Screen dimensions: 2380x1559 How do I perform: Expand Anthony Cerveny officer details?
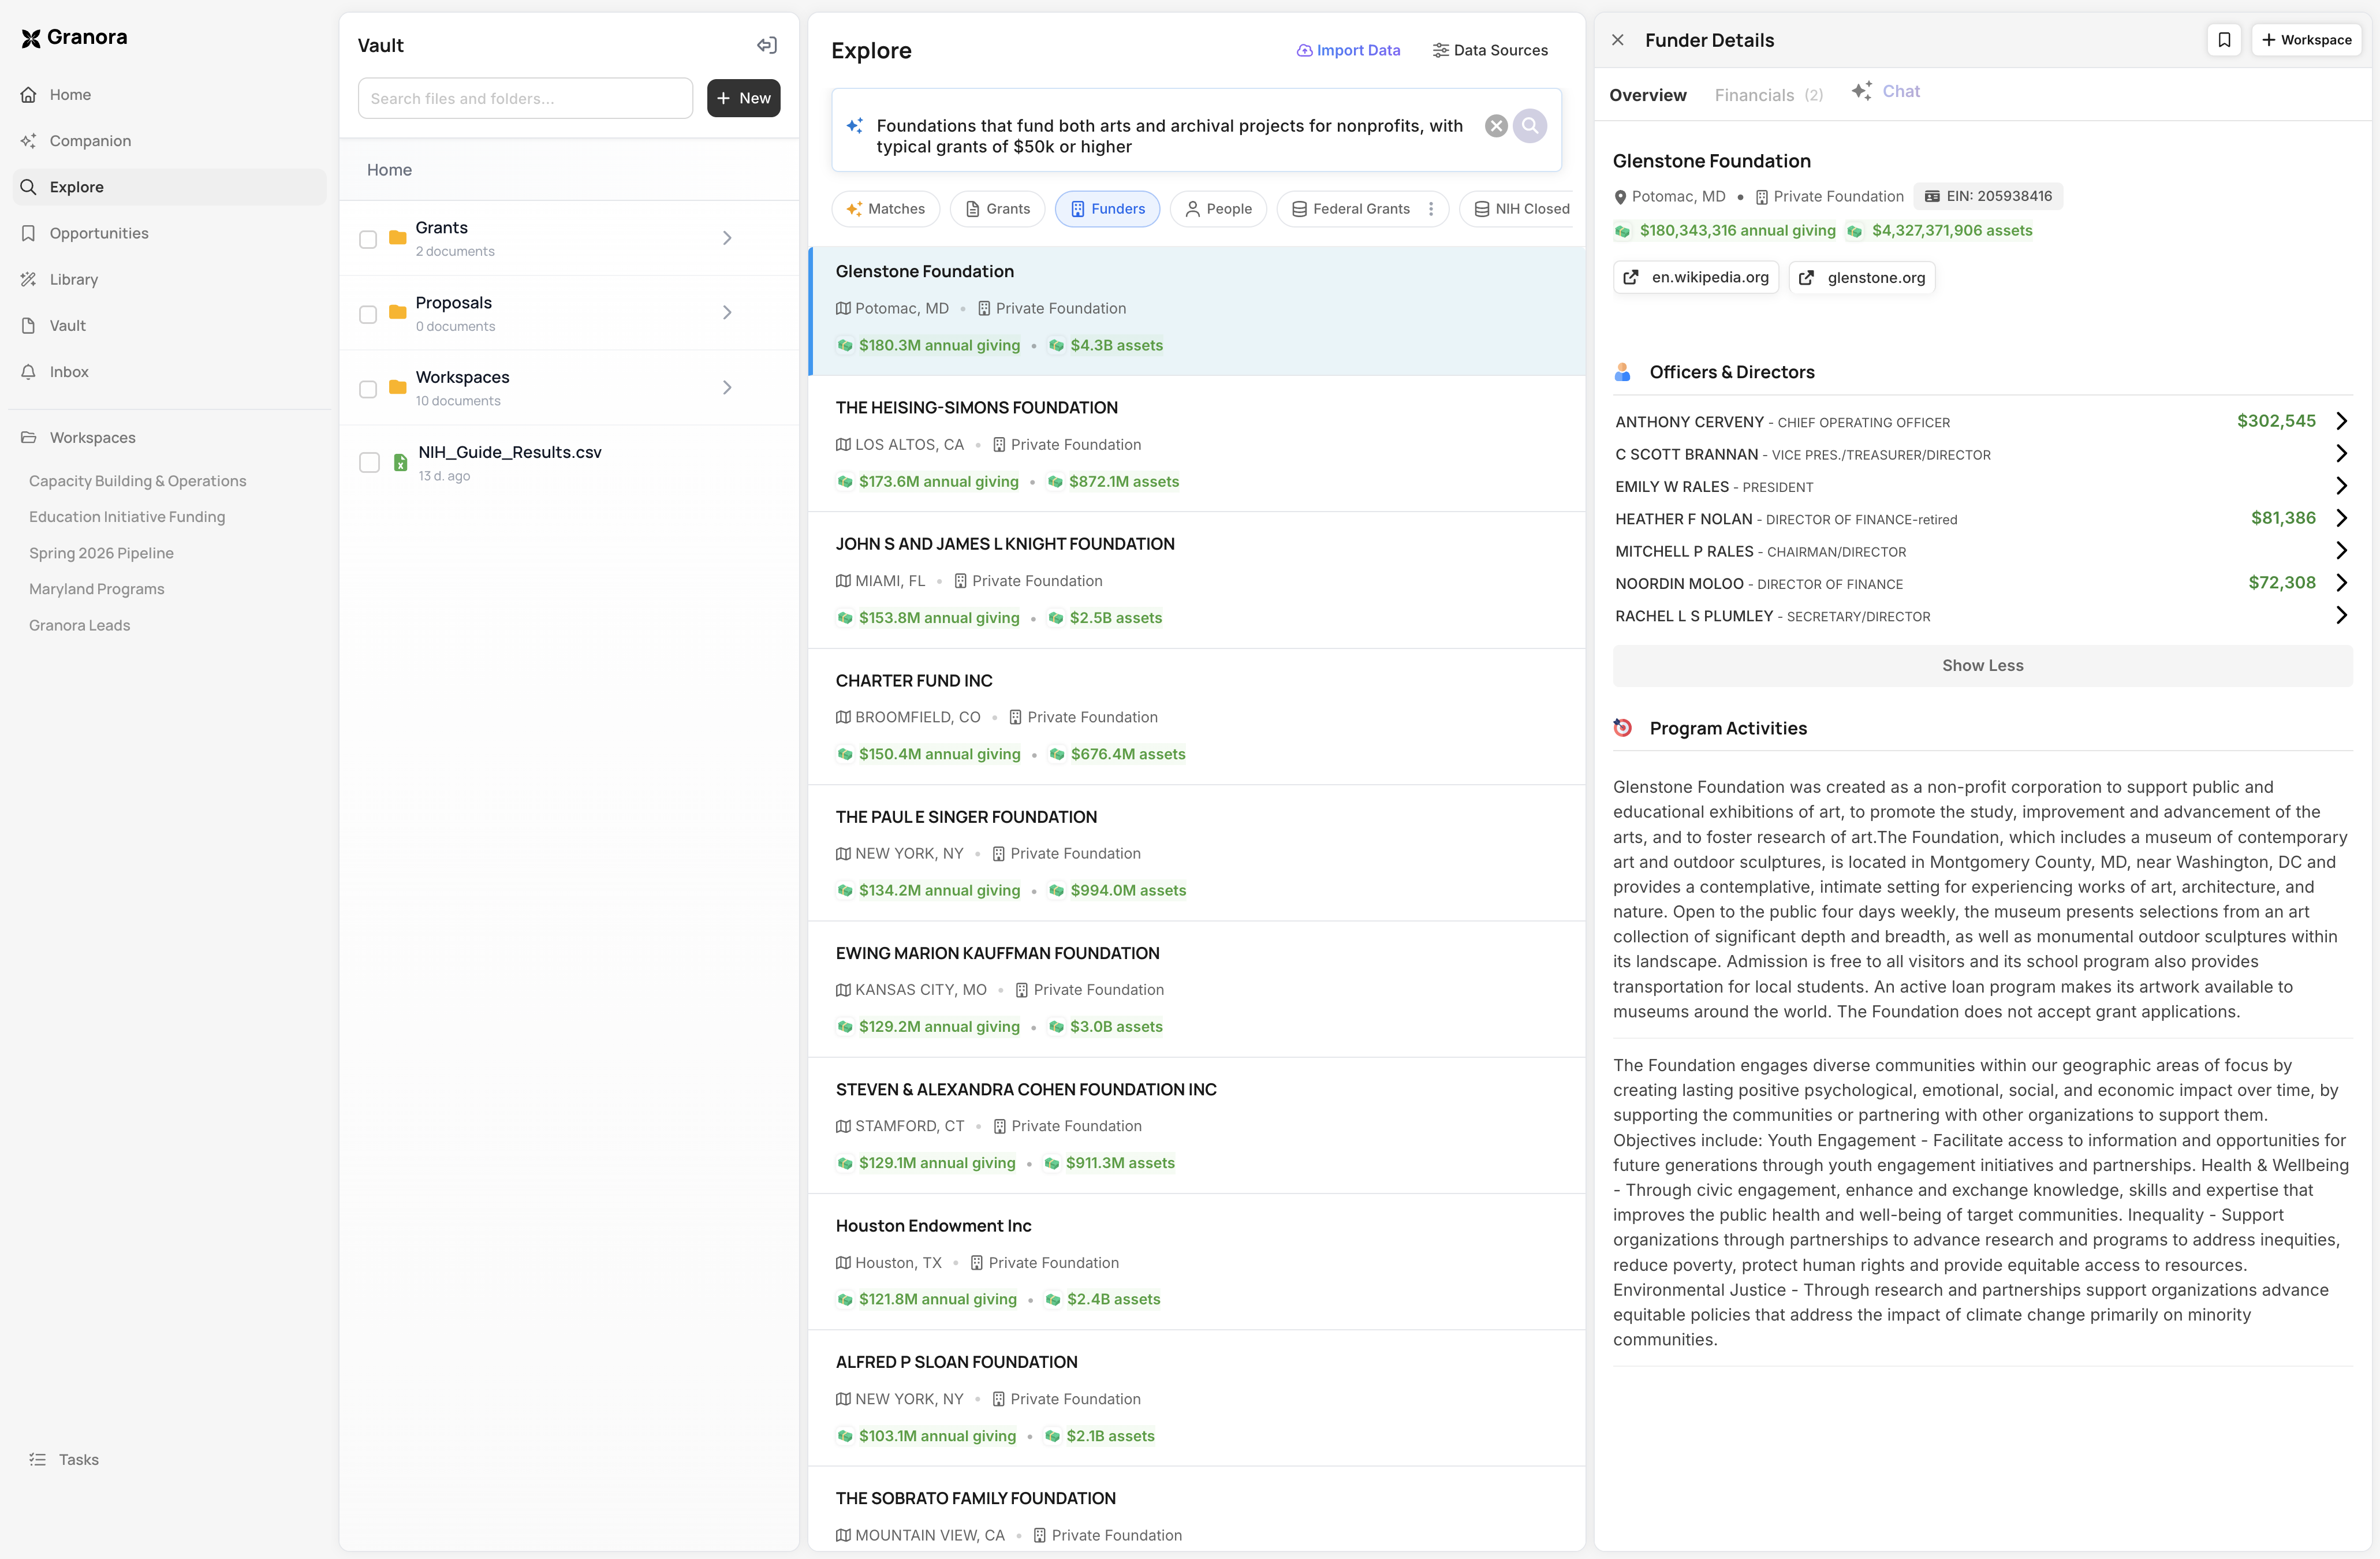pyautogui.click(x=2341, y=421)
